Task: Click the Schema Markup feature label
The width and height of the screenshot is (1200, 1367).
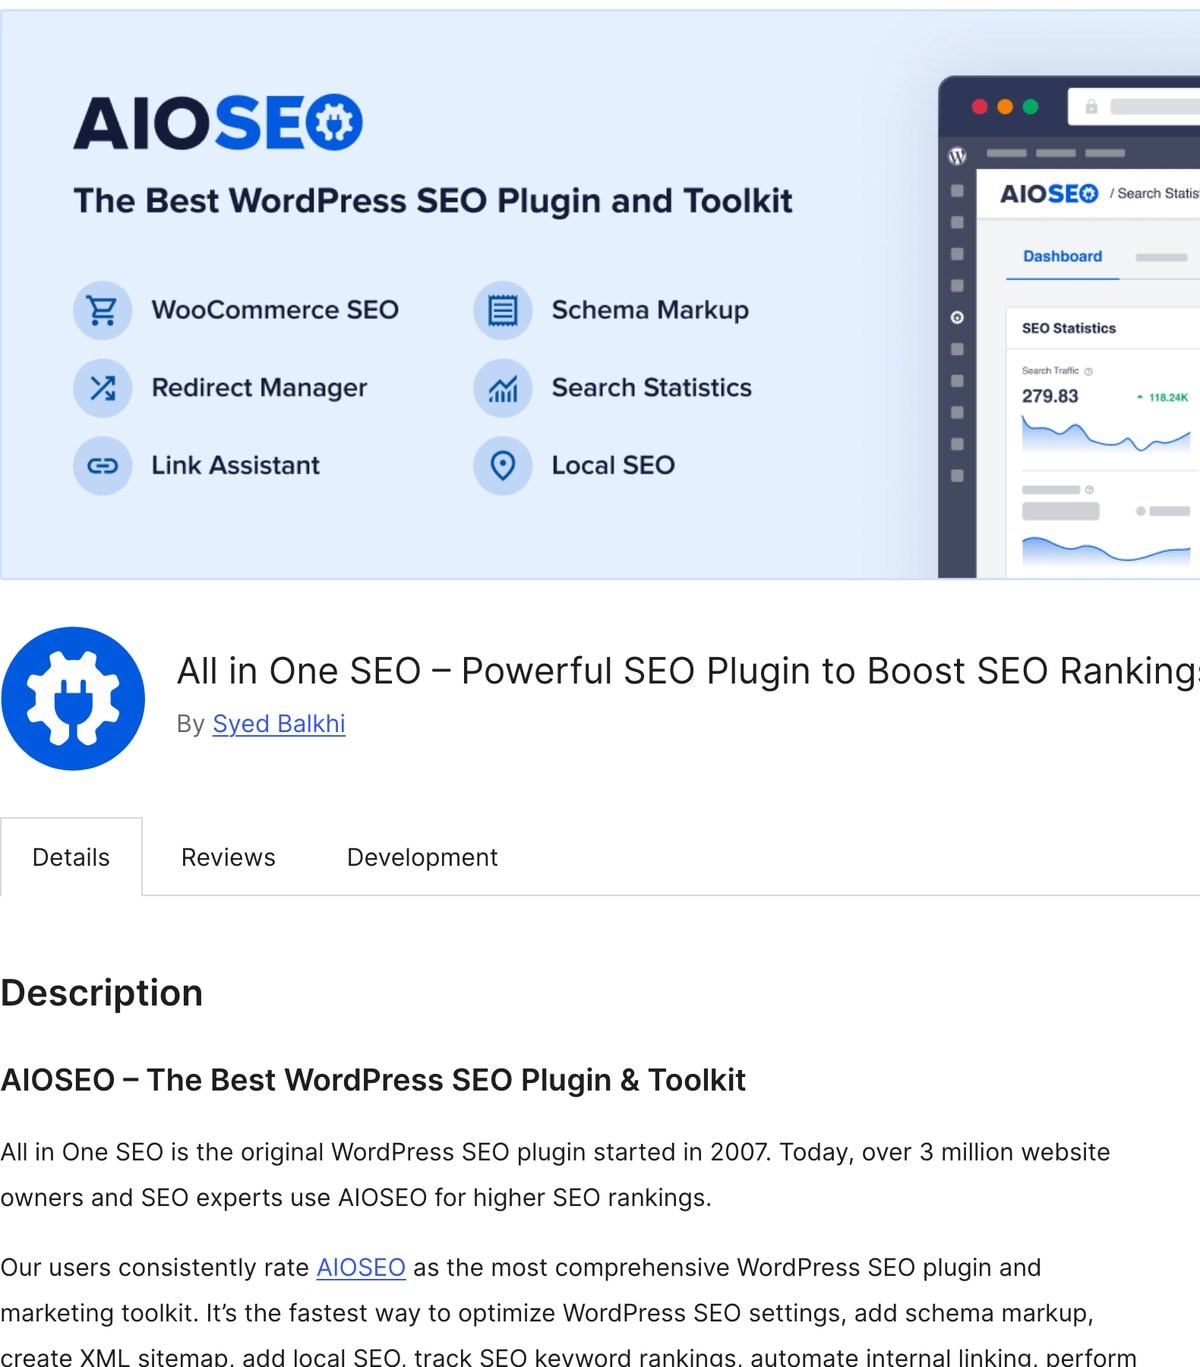Action: pyautogui.click(x=650, y=310)
